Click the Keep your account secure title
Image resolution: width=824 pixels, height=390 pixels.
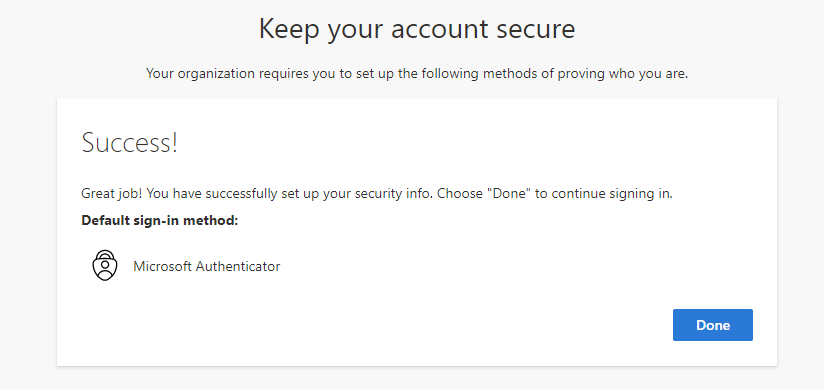pos(417,29)
